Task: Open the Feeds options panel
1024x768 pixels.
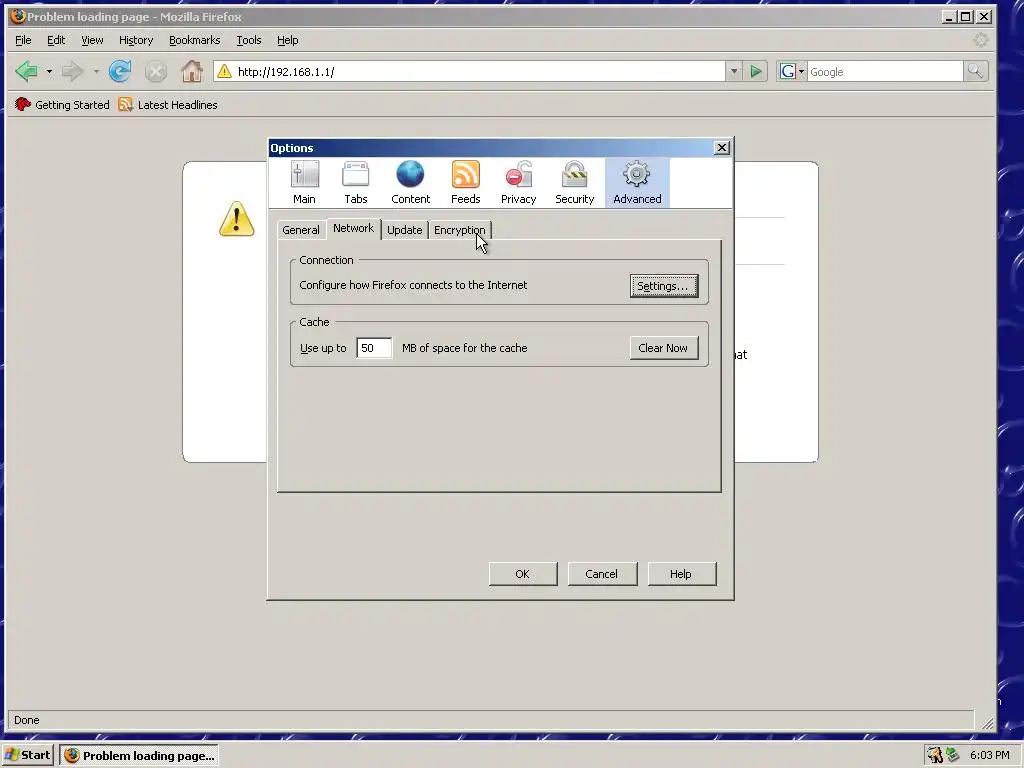Action: (466, 183)
